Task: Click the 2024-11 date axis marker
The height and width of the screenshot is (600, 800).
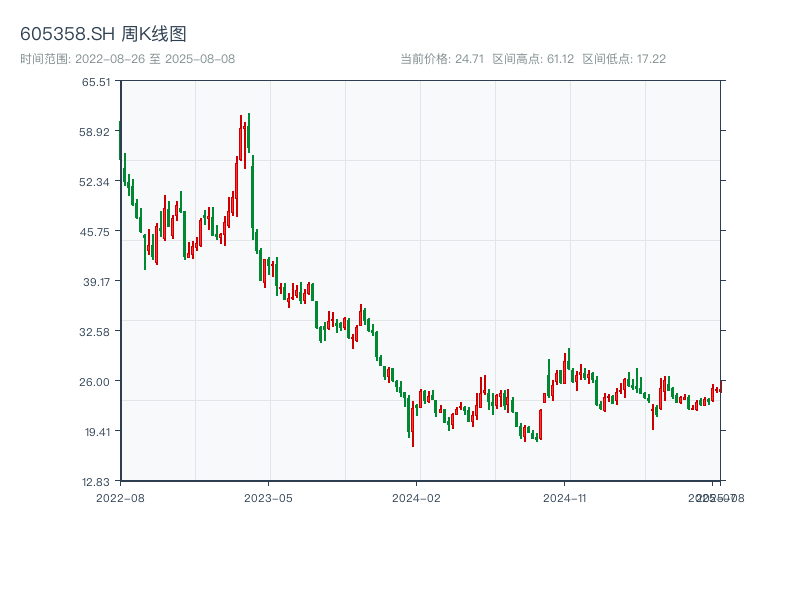Action: coord(566,497)
